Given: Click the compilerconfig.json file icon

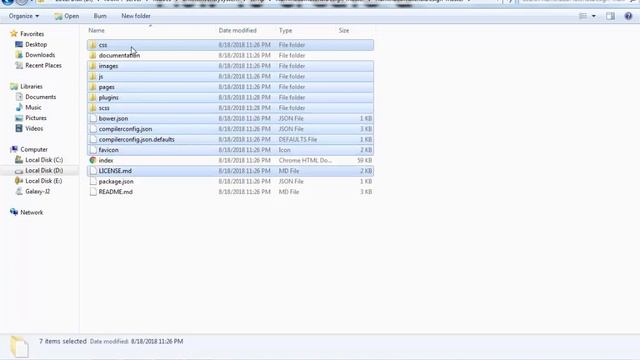Looking at the screenshot, I should 93,129.
